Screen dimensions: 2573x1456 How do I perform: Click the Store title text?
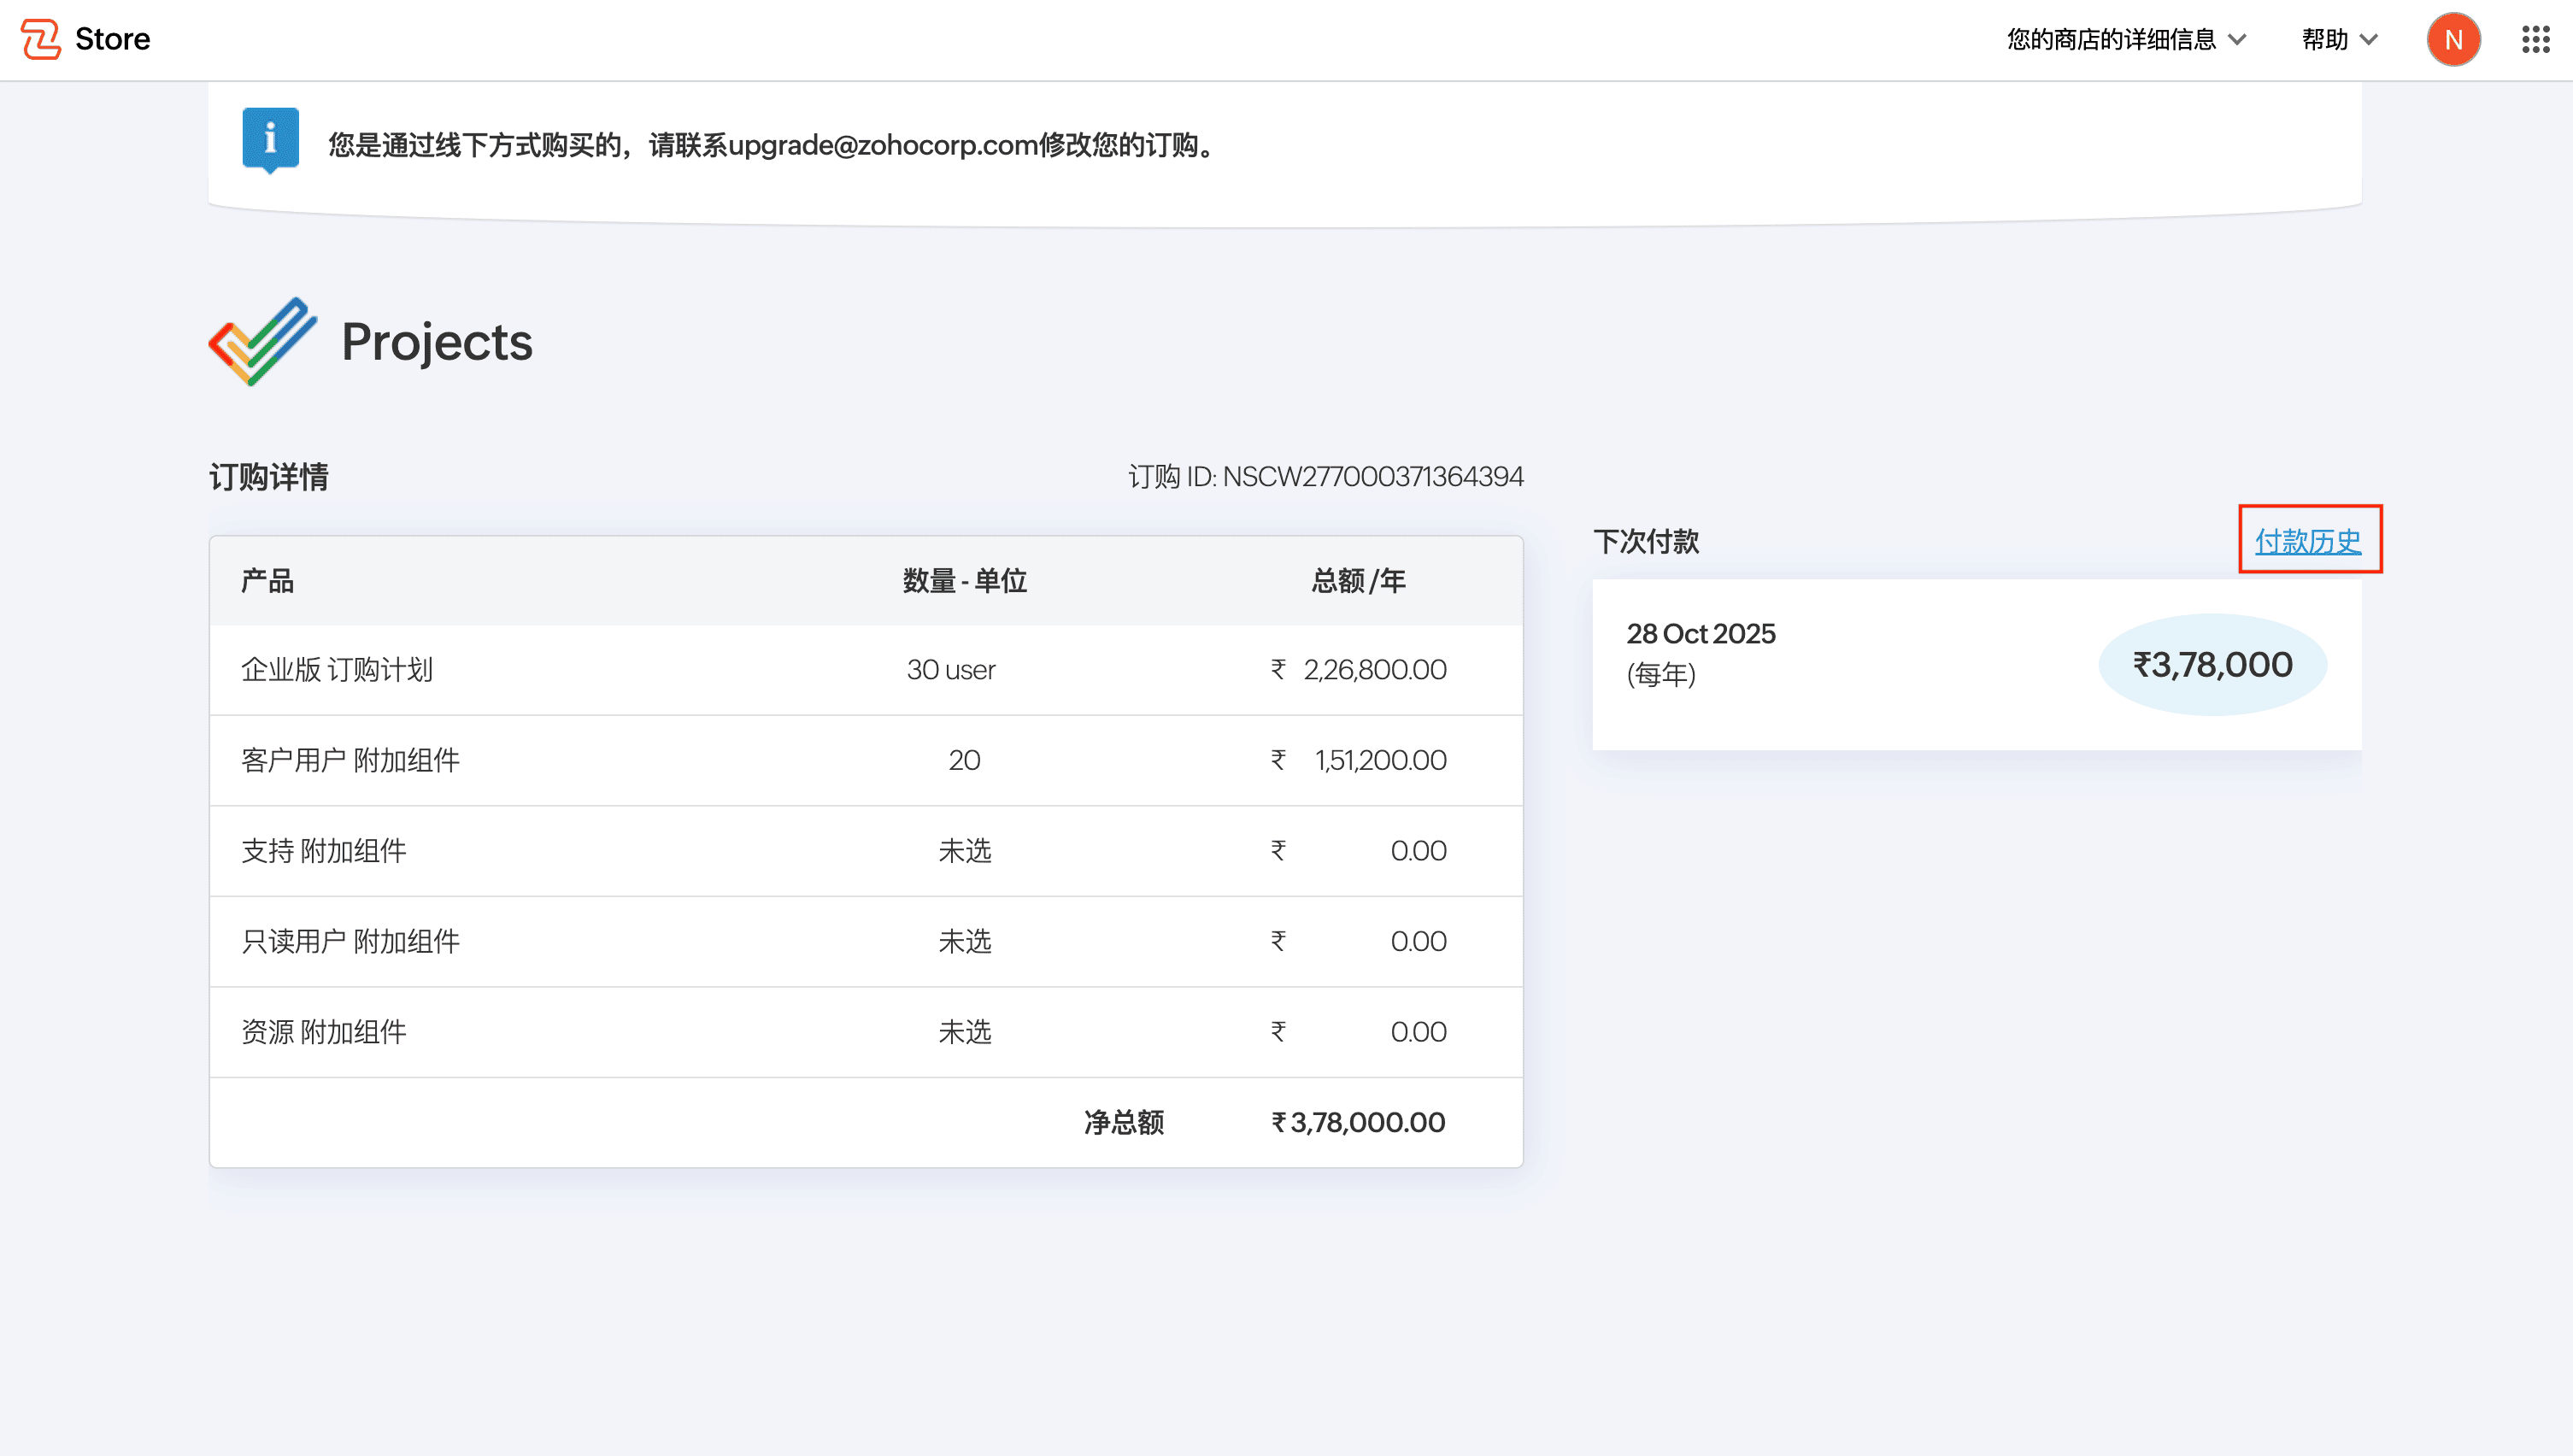tap(112, 39)
